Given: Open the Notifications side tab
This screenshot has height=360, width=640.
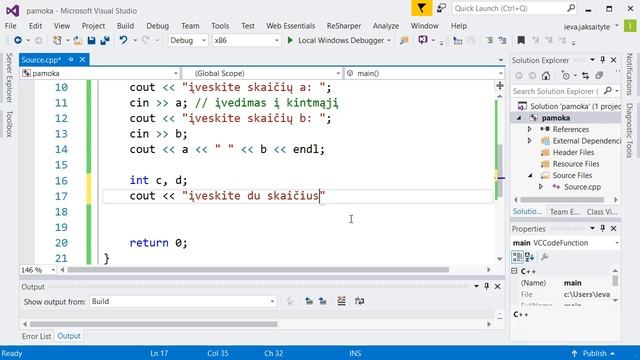Looking at the screenshot, I should 629,74.
